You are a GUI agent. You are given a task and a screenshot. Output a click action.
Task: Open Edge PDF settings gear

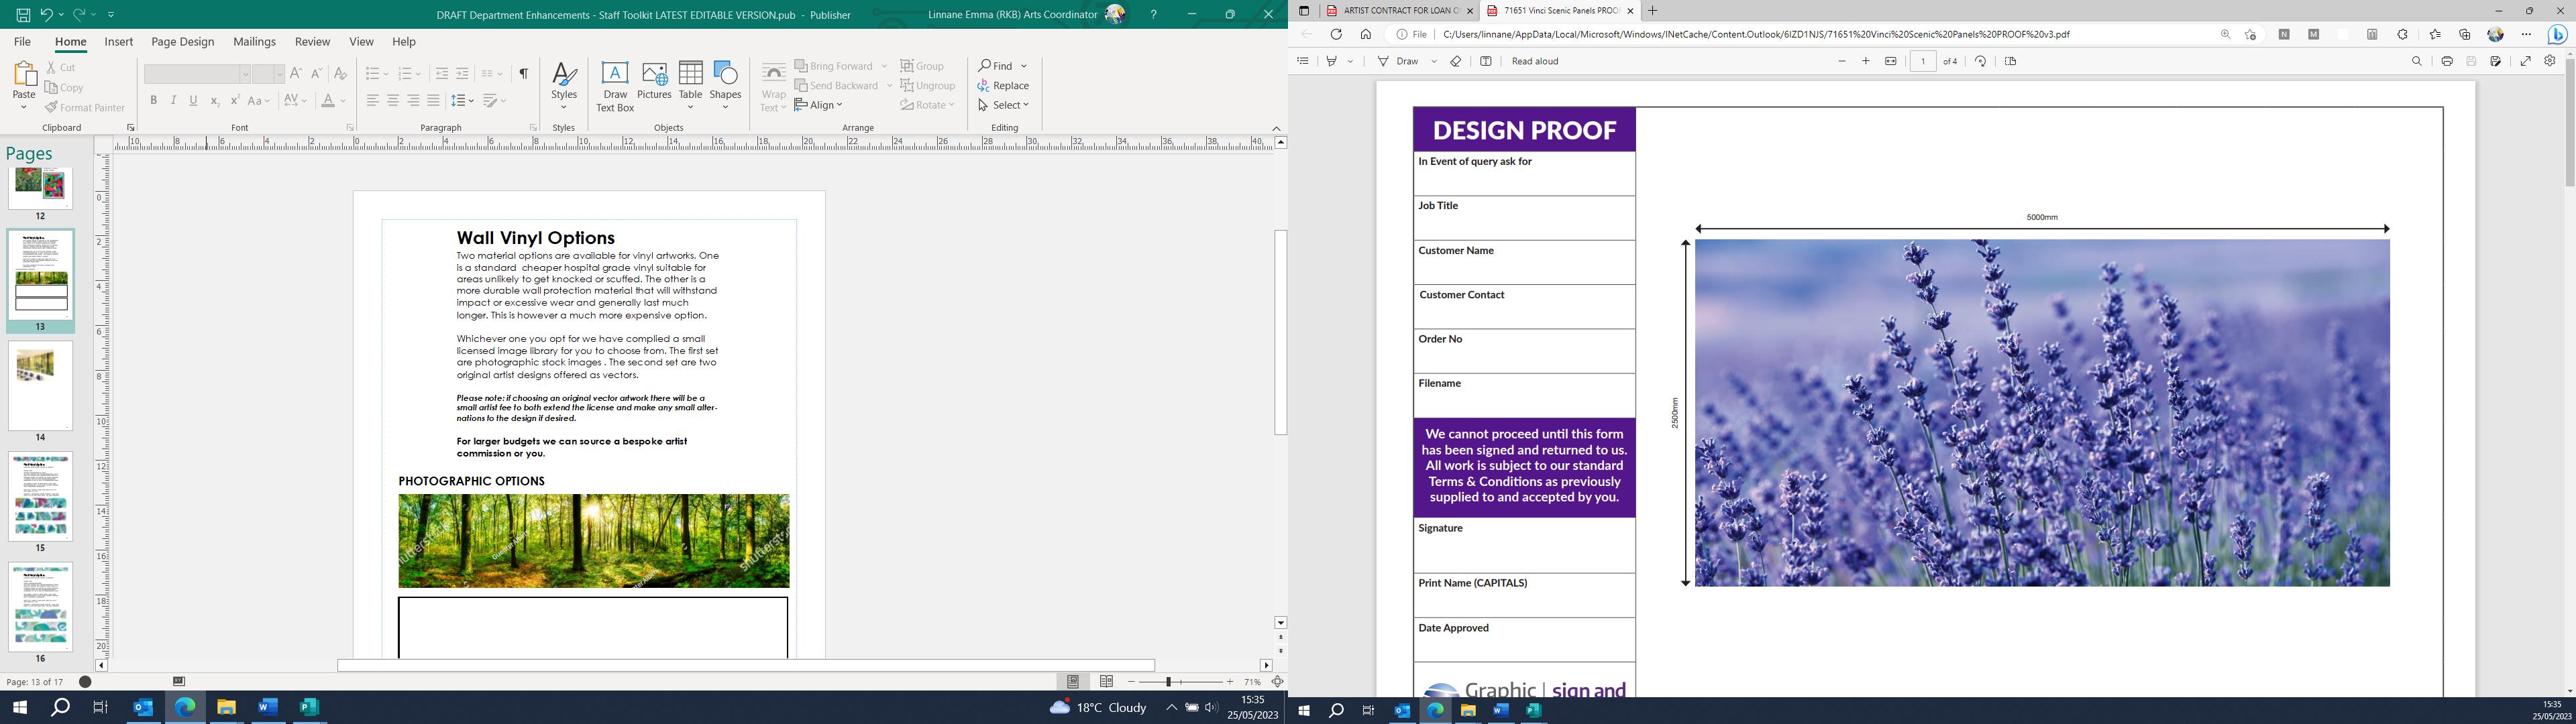pyautogui.click(x=2550, y=61)
